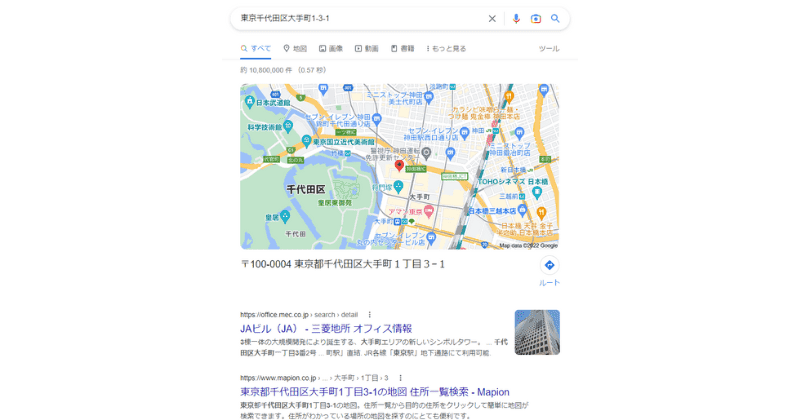The image size is (800, 420).
Task: Expand the もっと見る menu
Action: tap(446, 49)
